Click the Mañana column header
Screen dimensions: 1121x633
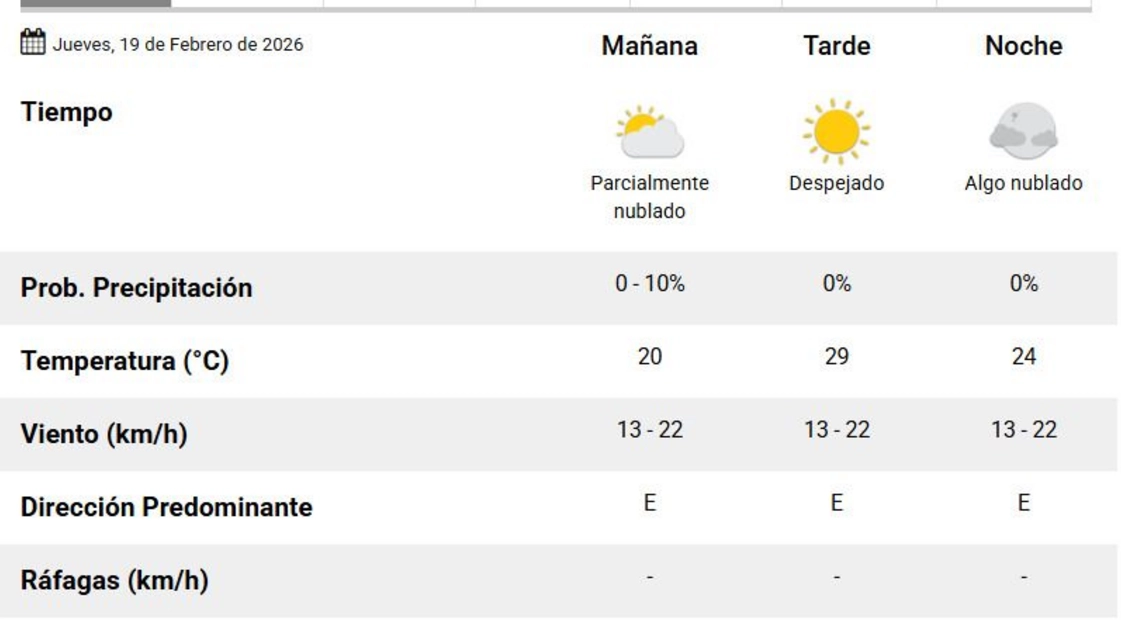point(649,46)
